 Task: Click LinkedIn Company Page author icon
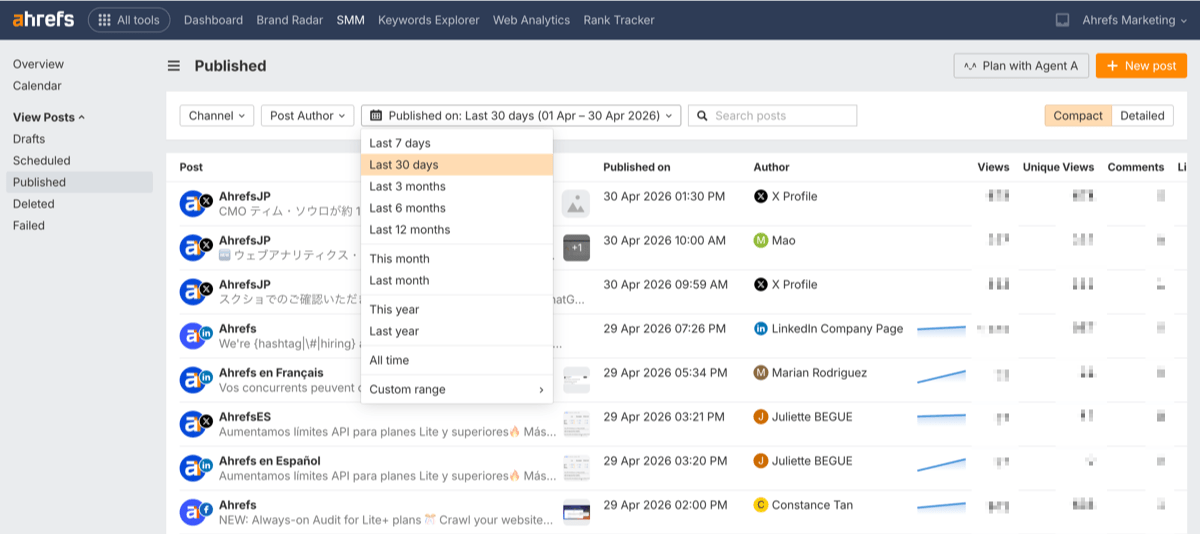(761, 329)
